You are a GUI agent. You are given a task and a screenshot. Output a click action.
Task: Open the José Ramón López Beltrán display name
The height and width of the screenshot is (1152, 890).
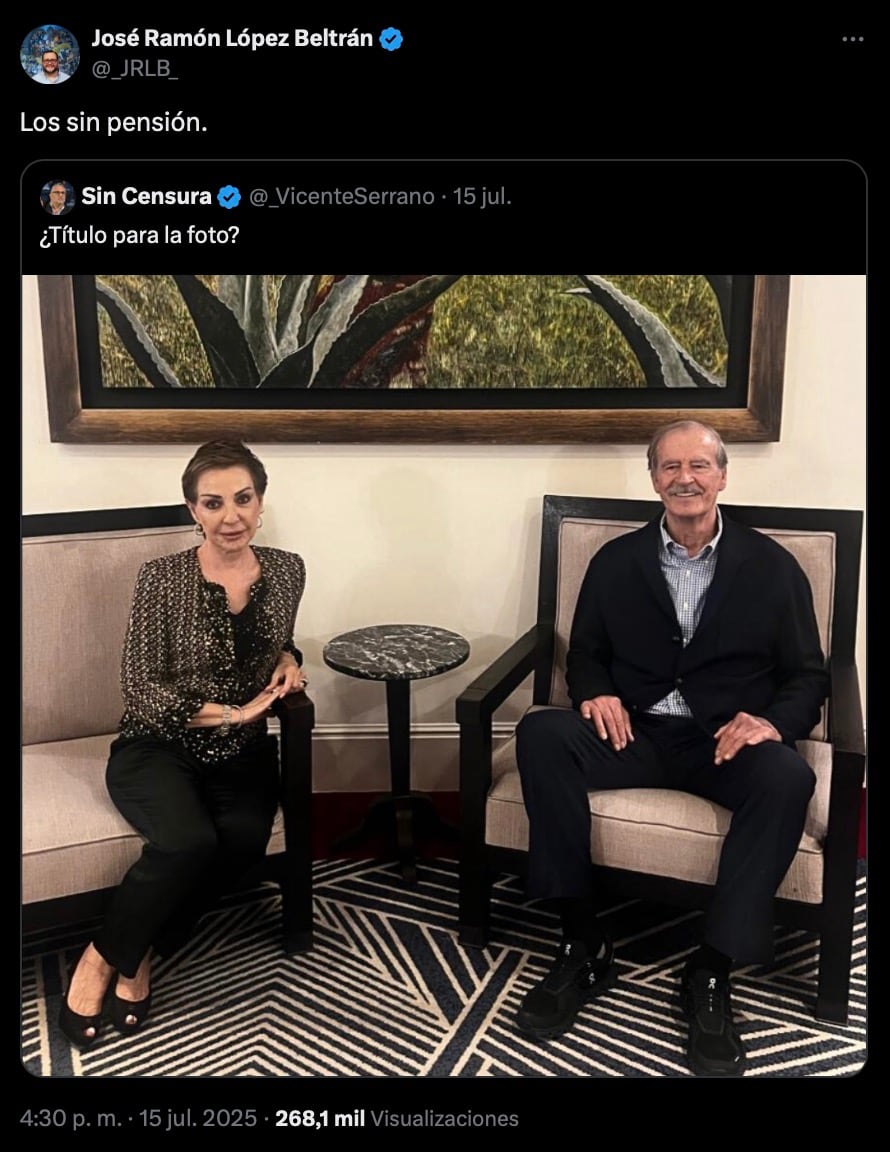click(232, 39)
